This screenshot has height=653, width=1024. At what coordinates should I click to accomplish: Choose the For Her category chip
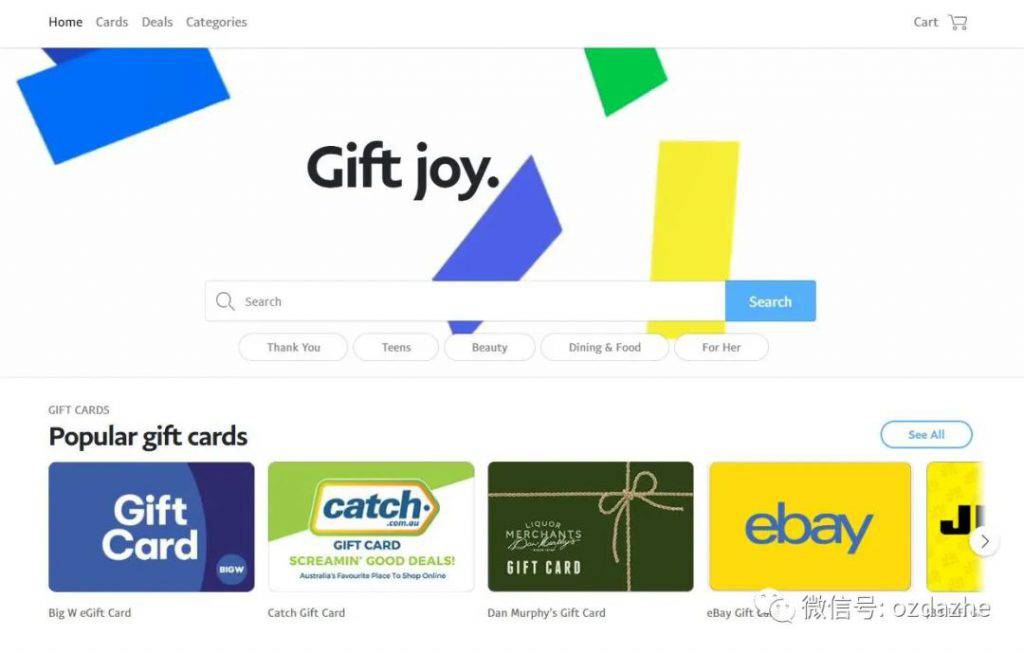[x=722, y=347]
